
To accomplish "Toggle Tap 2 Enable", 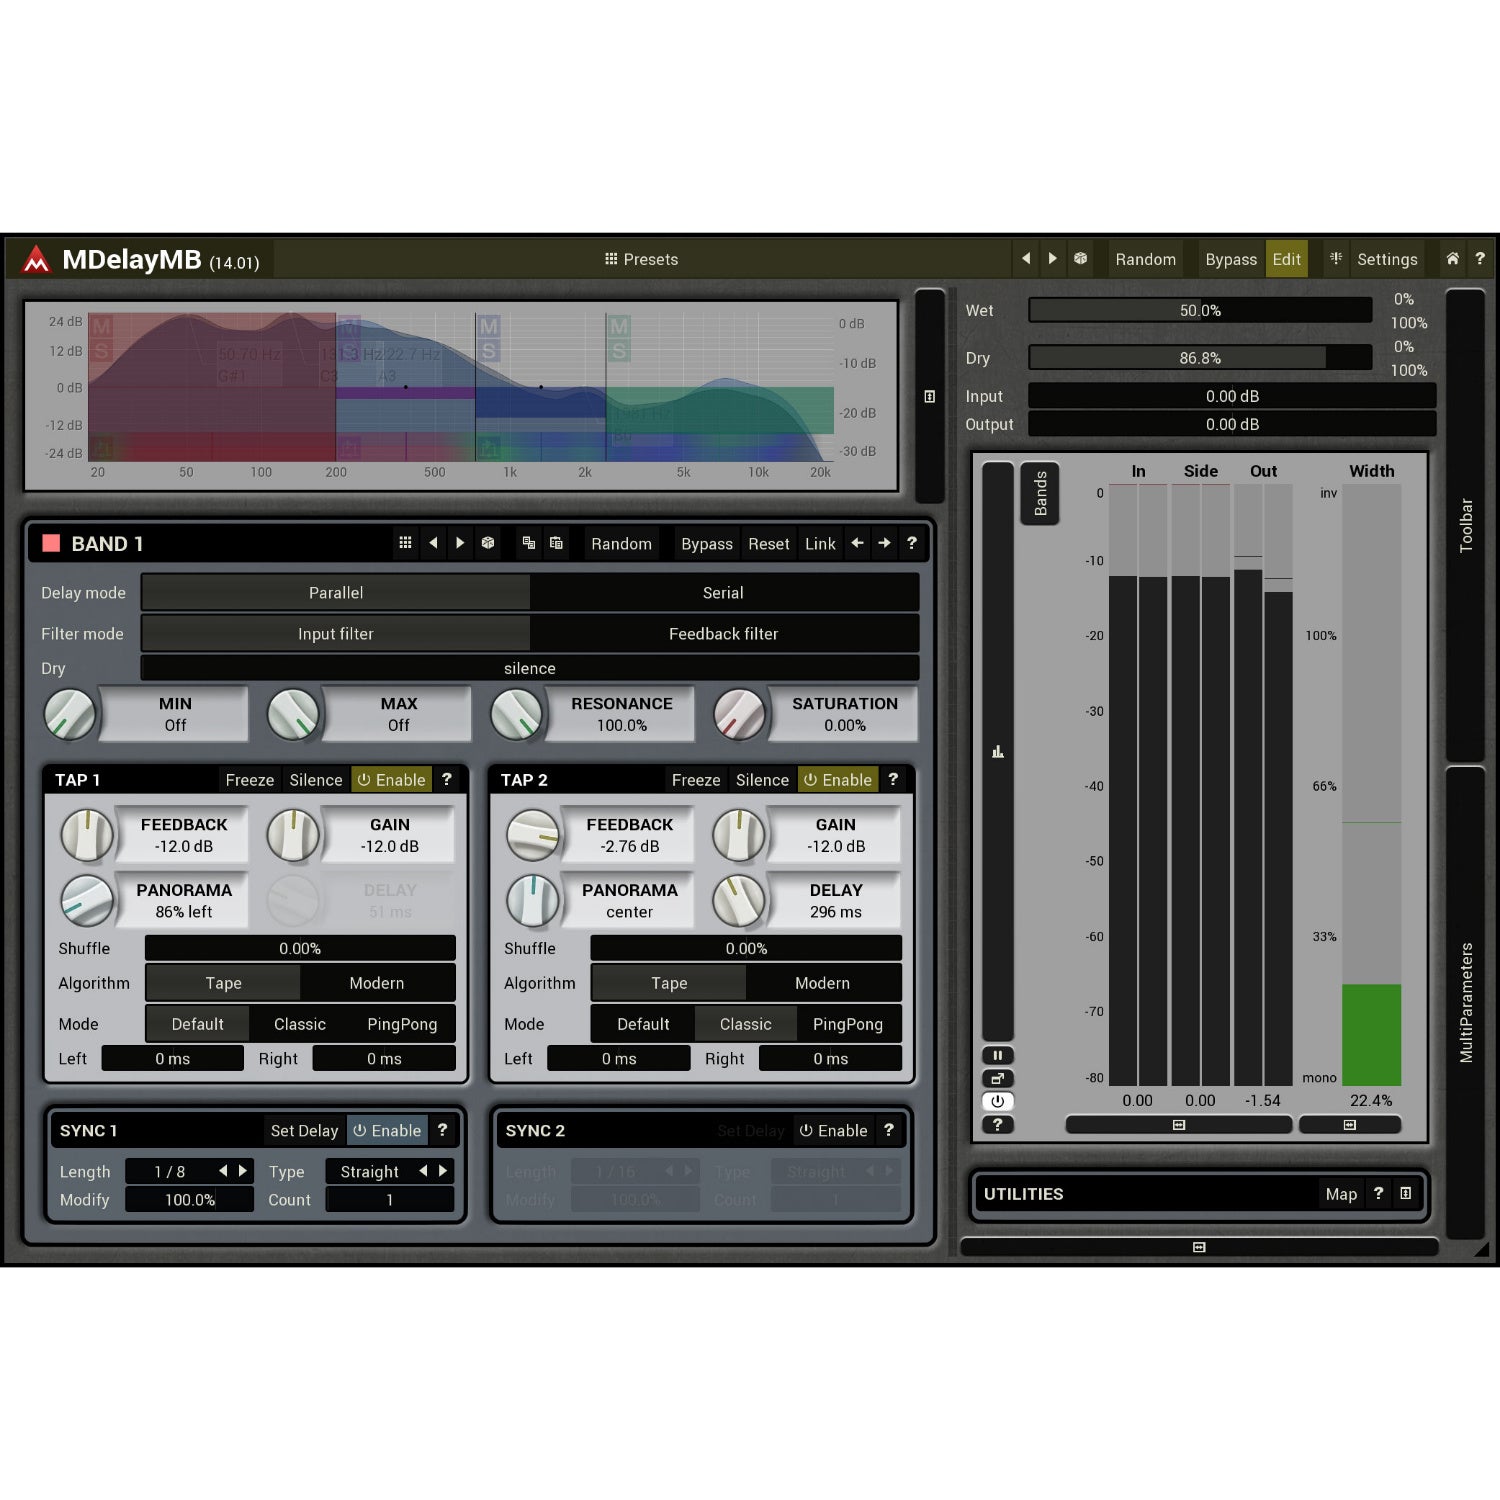I will pos(838,780).
